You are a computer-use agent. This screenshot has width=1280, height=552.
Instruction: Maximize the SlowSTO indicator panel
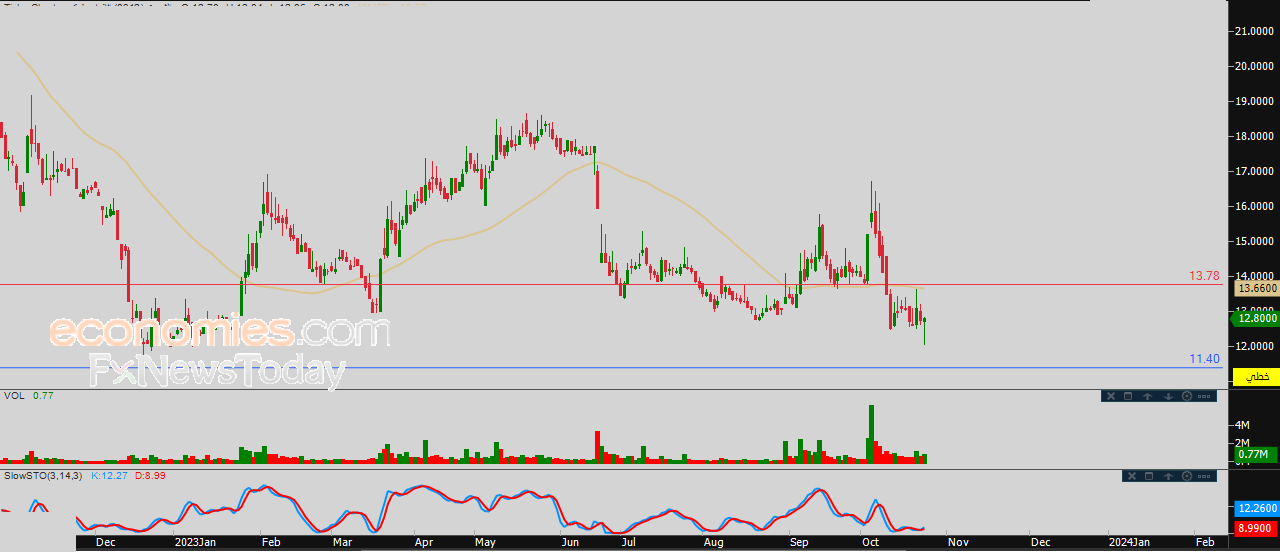pyautogui.click(x=1149, y=476)
